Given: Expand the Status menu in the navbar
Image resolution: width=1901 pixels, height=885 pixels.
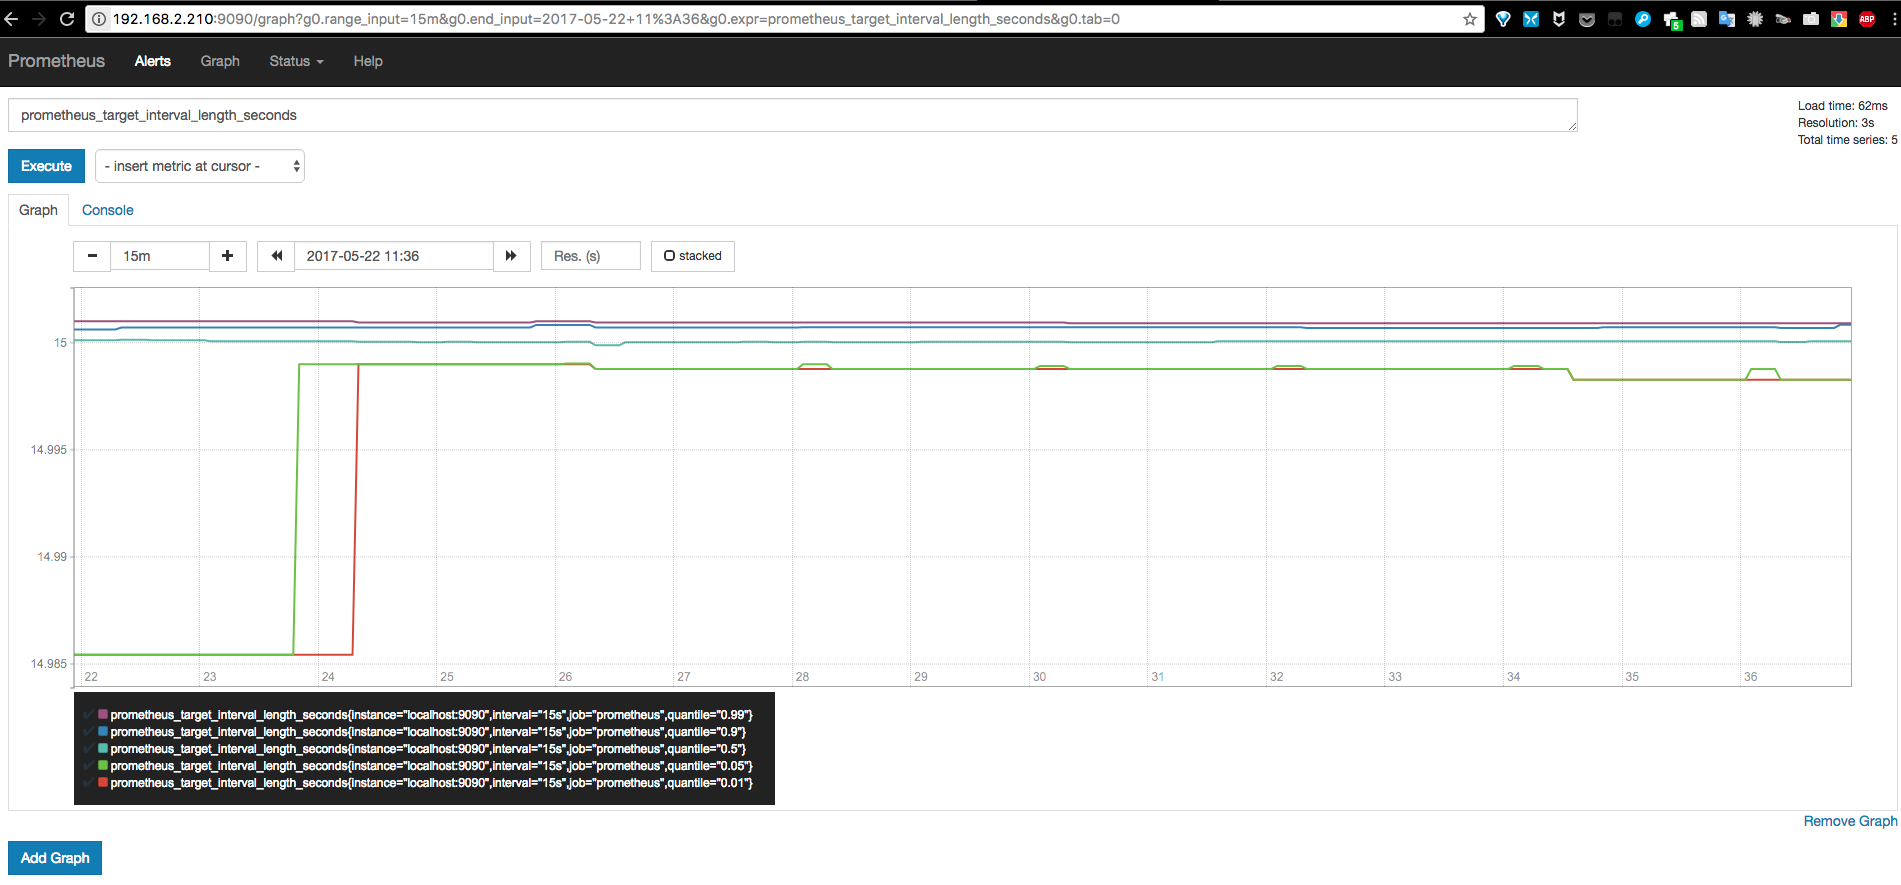Looking at the screenshot, I should click(296, 61).
